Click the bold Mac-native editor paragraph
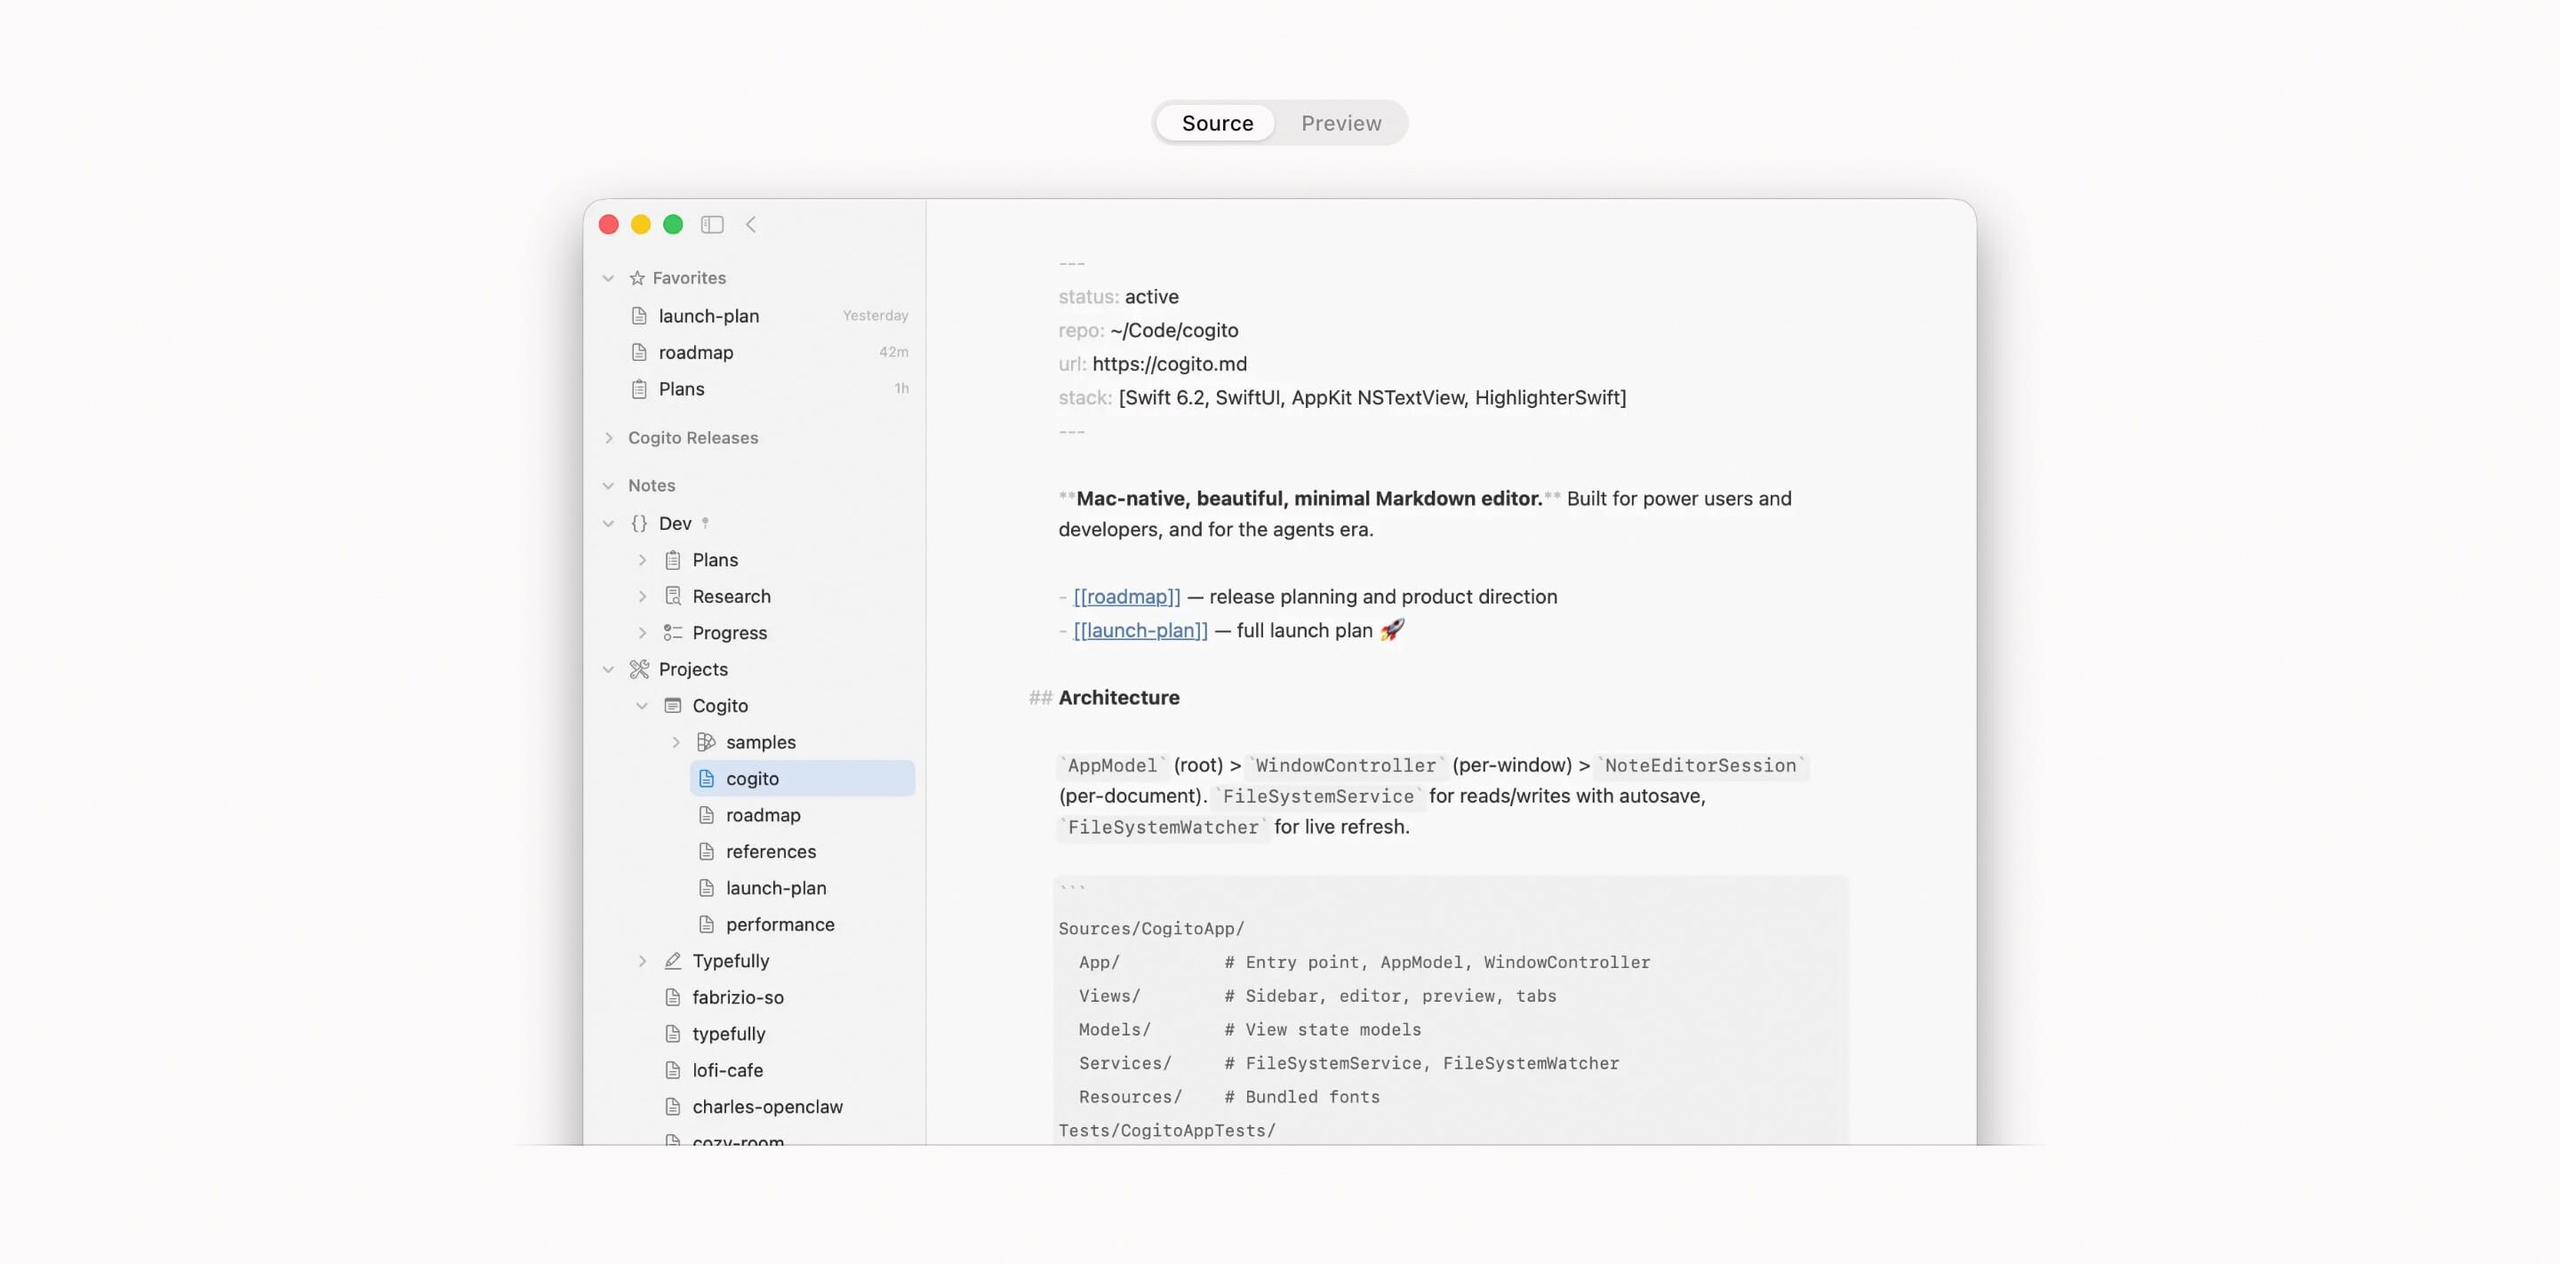 (x=1425, y=514)
